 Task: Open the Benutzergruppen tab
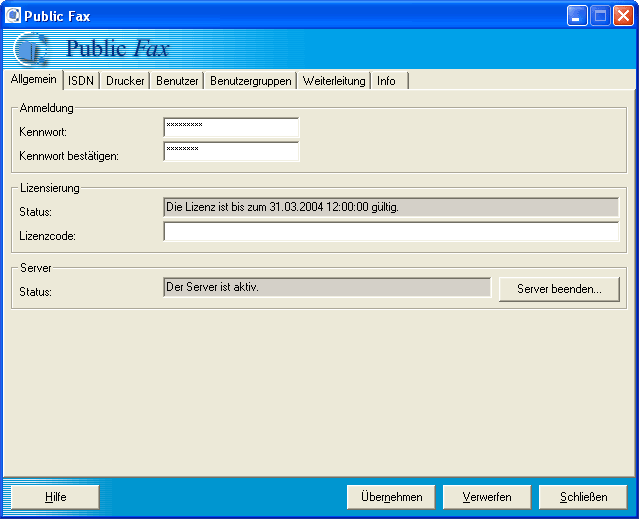[250, 81]
